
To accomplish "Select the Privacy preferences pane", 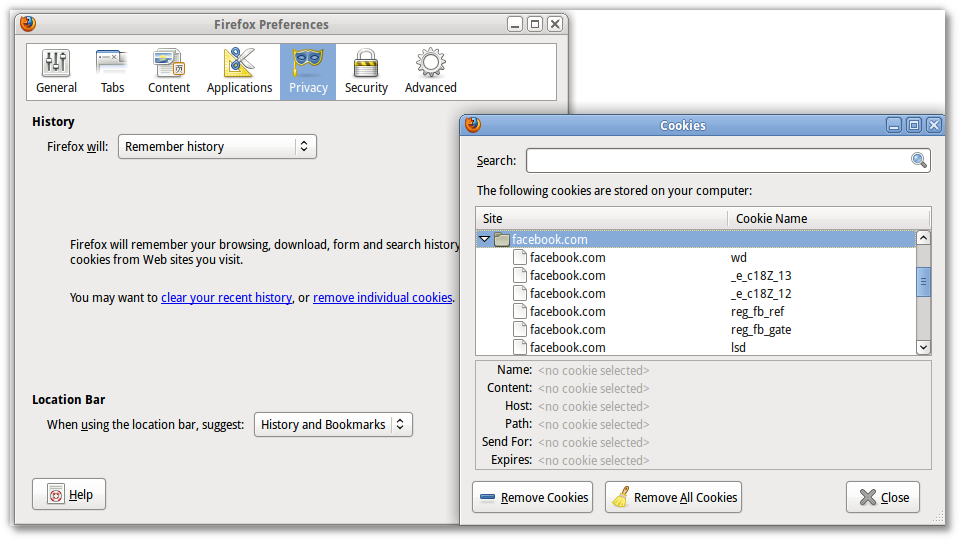I will click(308, 72).
